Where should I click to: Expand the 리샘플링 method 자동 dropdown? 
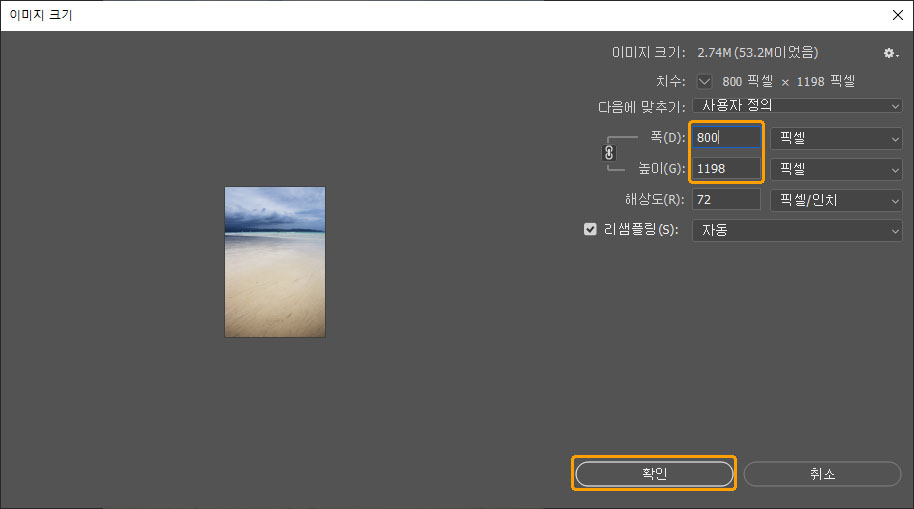797,230
